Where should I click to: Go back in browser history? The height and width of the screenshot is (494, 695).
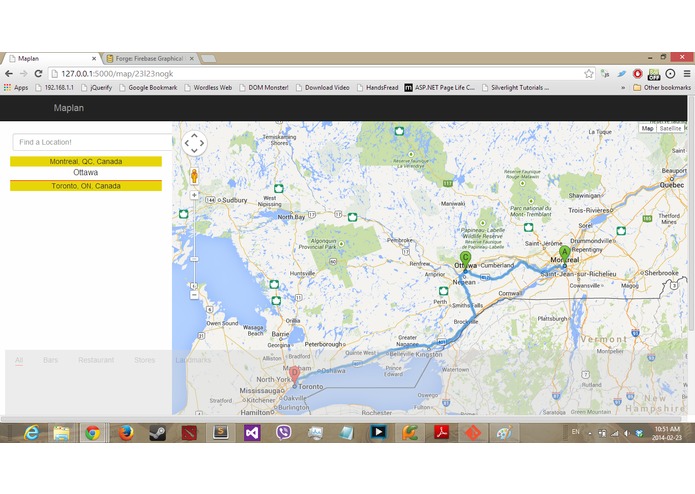tap(9, 74)
